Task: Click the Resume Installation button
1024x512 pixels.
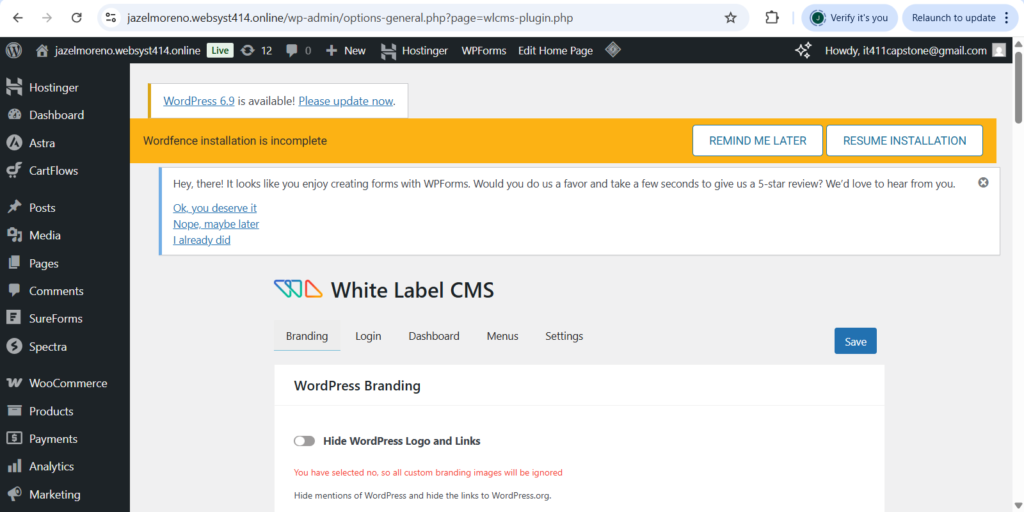Action: 904,141
